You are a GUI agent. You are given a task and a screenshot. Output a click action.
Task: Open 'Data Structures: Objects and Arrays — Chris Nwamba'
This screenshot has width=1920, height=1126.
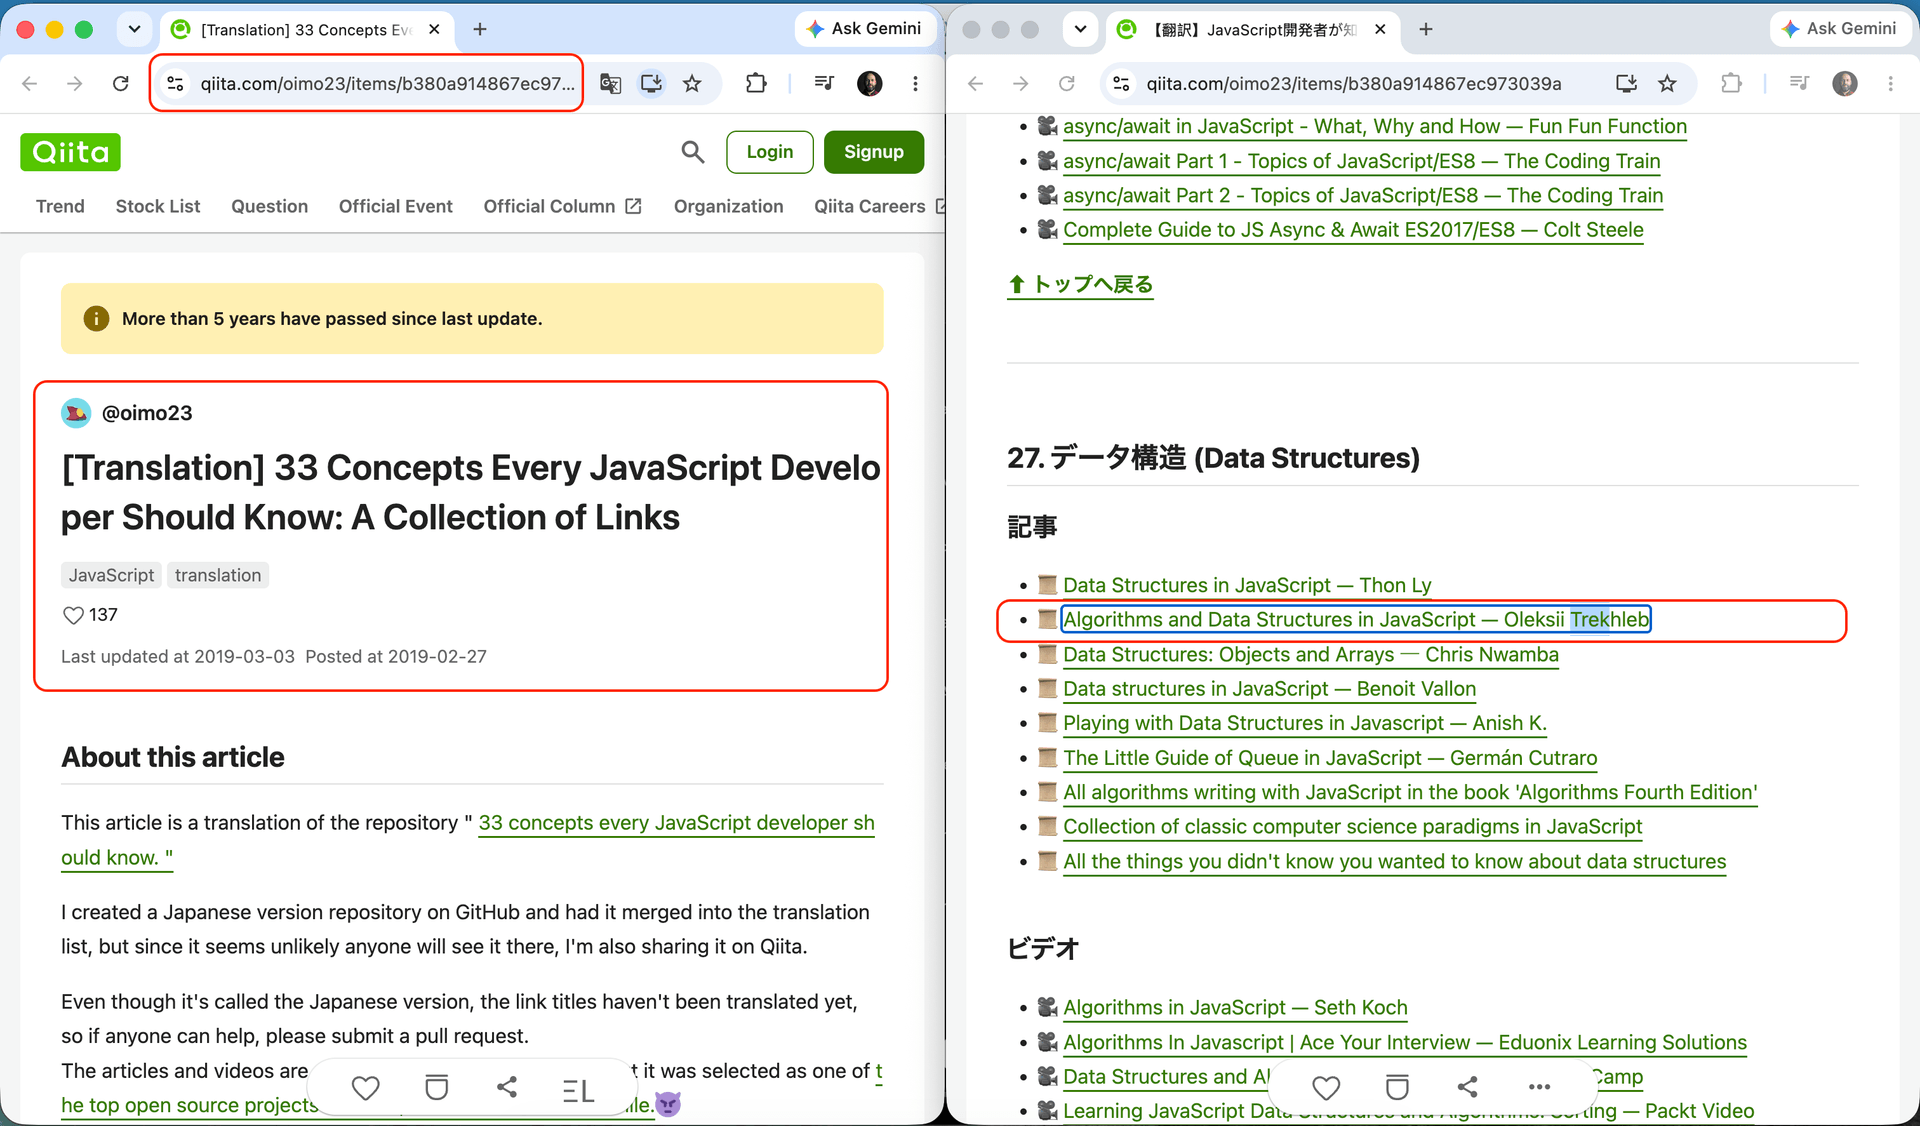pyautogui.click(x=1311, y=655)
